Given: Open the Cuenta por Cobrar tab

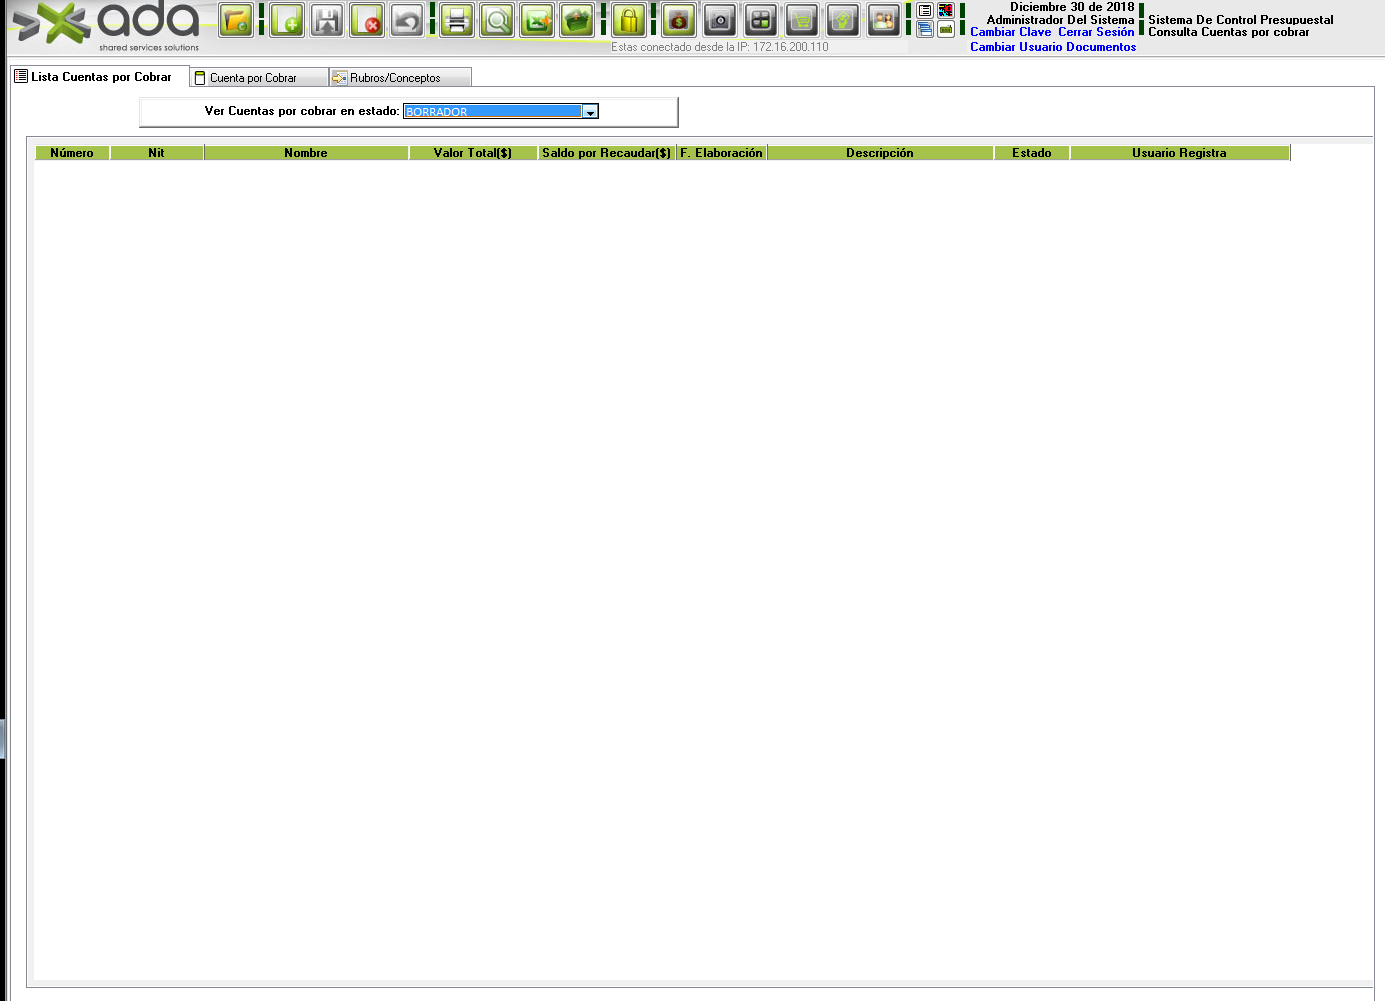Looking at the screenshot, I should 259,78.
